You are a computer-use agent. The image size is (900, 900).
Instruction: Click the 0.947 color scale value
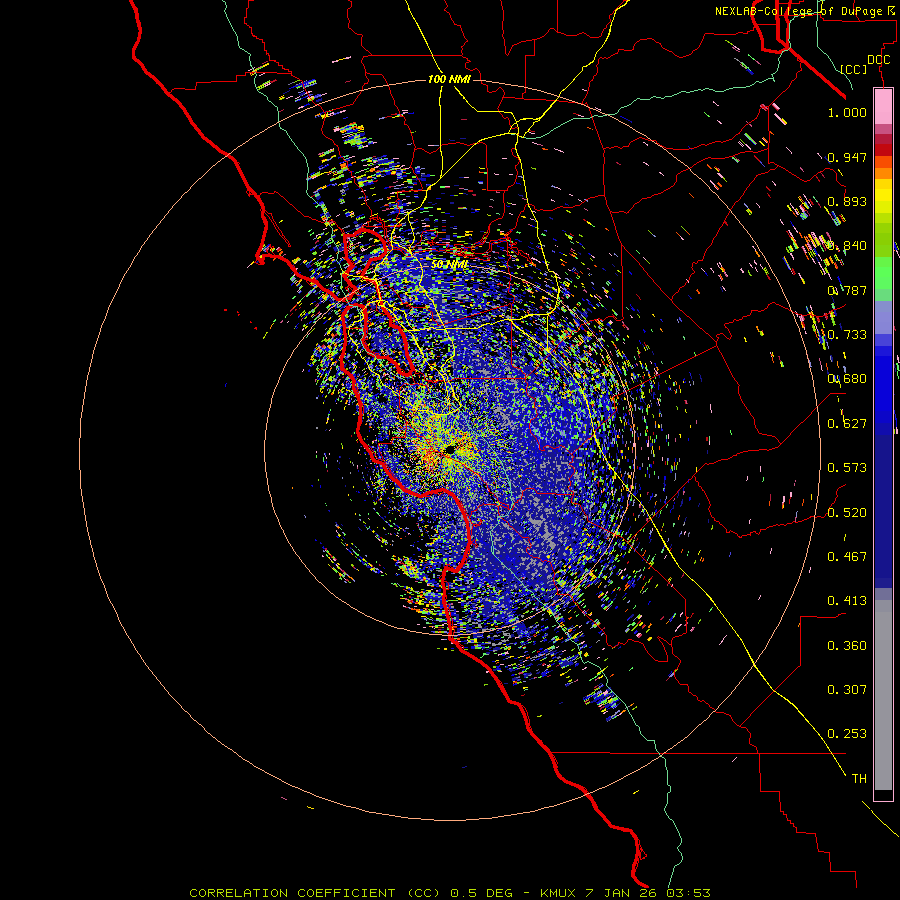click(847, 157)
